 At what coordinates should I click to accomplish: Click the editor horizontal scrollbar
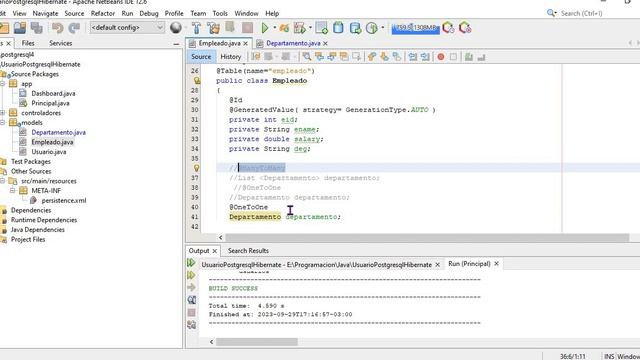427,237
